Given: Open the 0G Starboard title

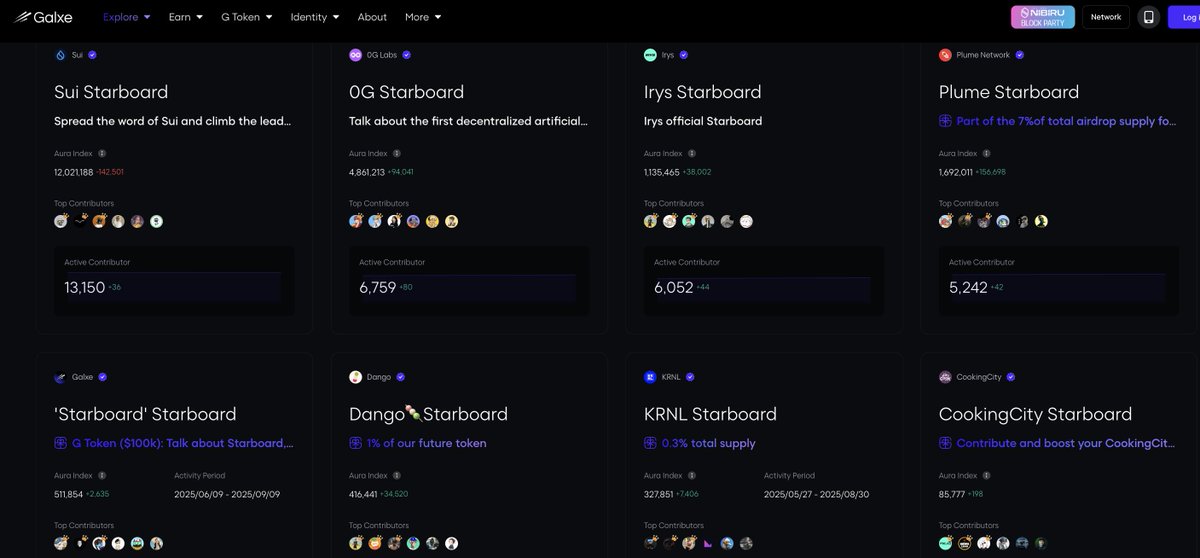Looking at the screenshot, I should point(406,92).
